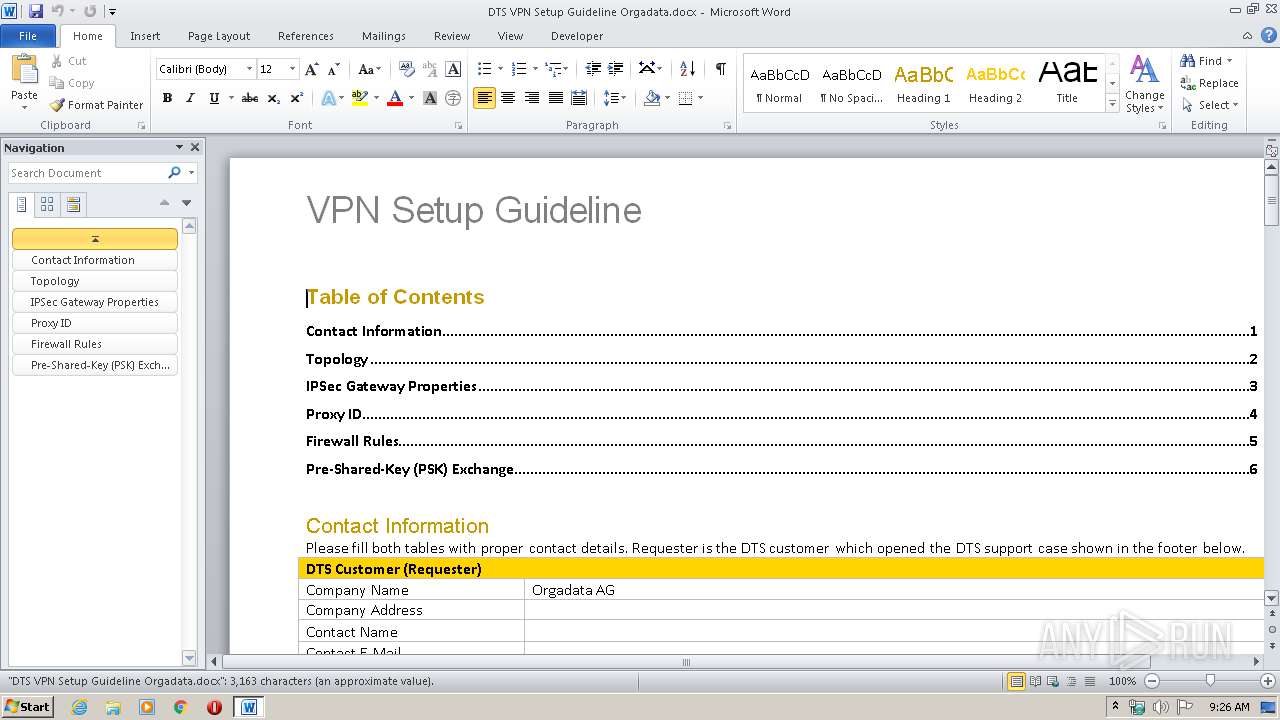Switch to the Insert tab

click(145, 36)
